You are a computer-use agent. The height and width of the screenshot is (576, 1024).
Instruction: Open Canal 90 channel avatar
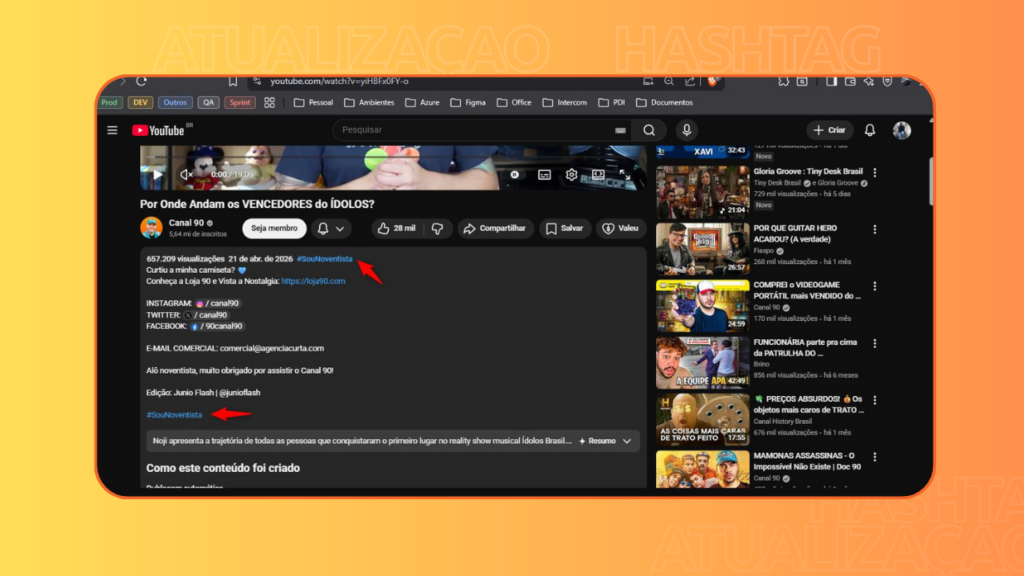tap(151, 228)
